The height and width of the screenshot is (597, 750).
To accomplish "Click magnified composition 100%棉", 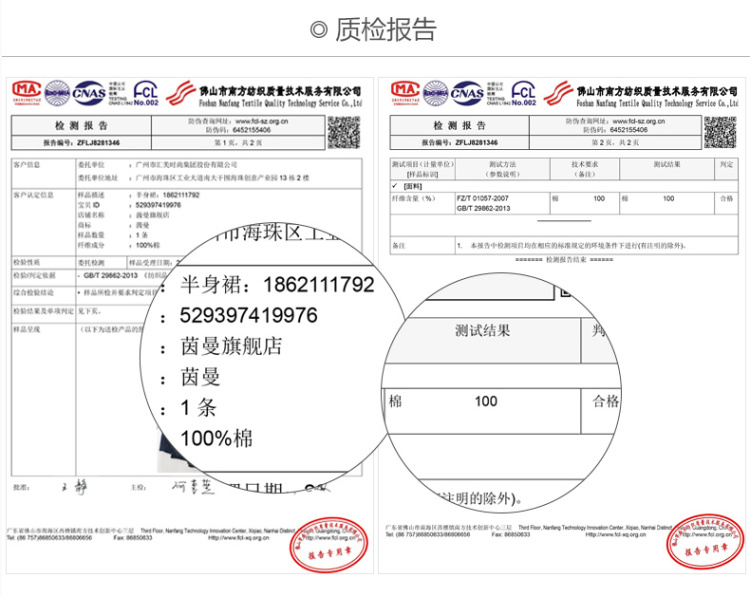I will (x=217, y=438).
